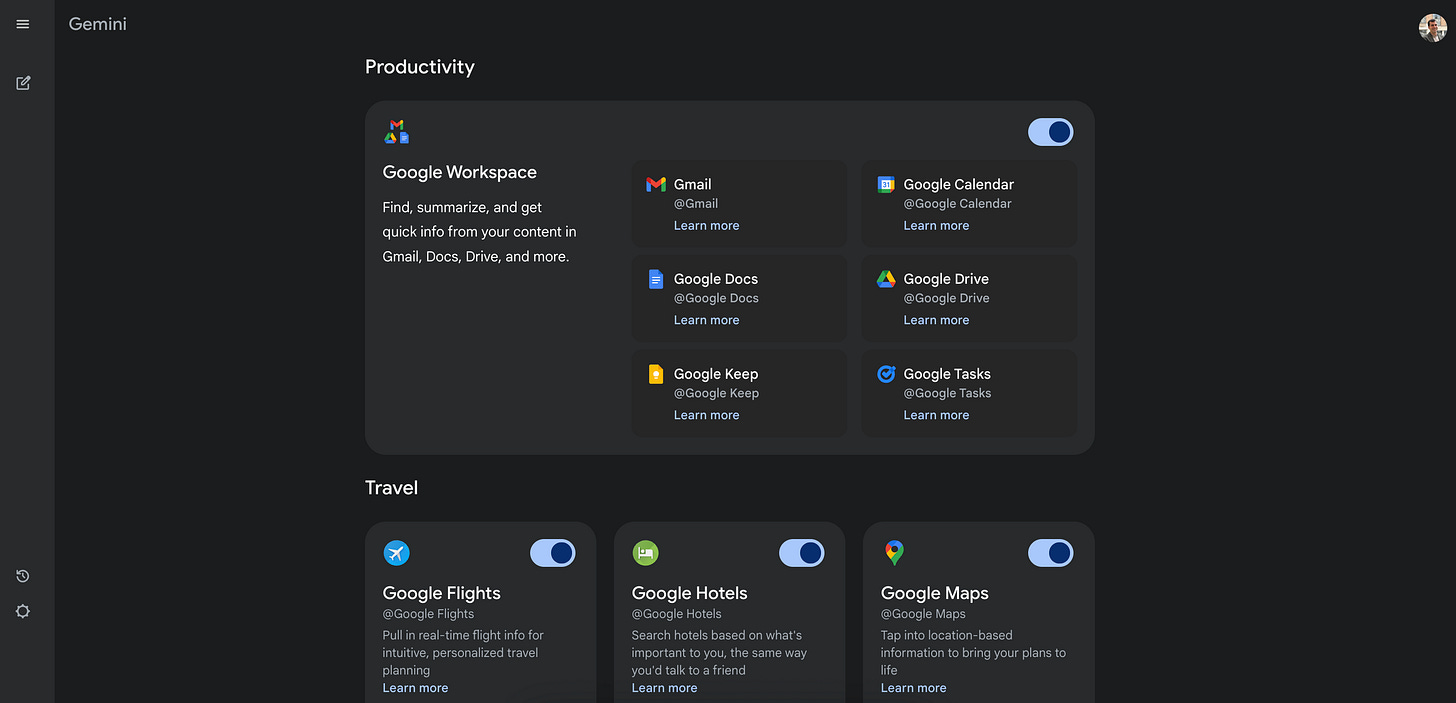Click the Productivity section heading

point(420,67)
